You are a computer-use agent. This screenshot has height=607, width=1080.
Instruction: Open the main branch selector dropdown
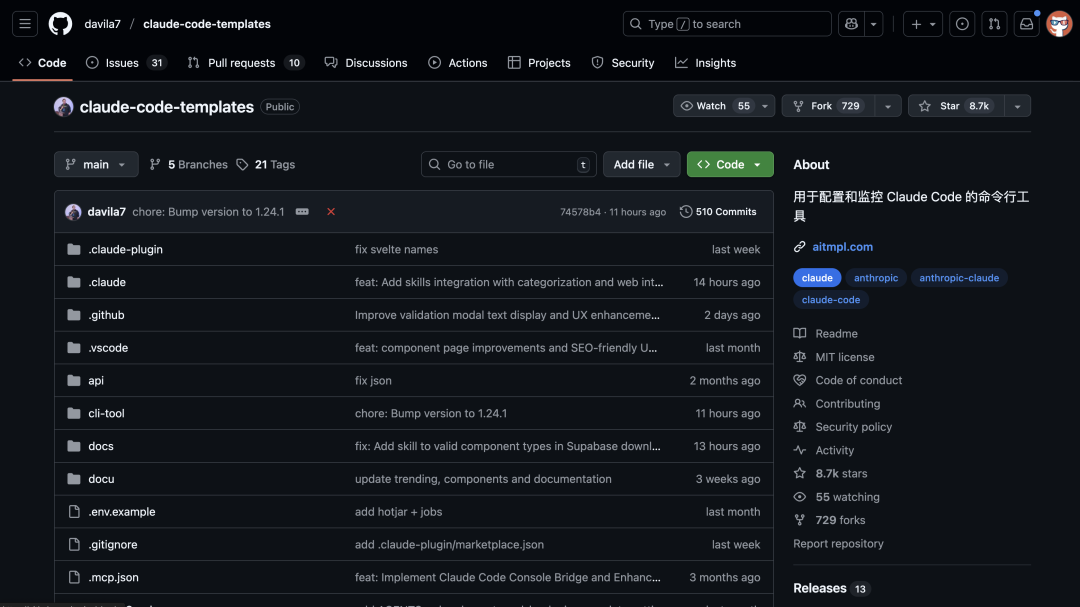coord(95,164)
